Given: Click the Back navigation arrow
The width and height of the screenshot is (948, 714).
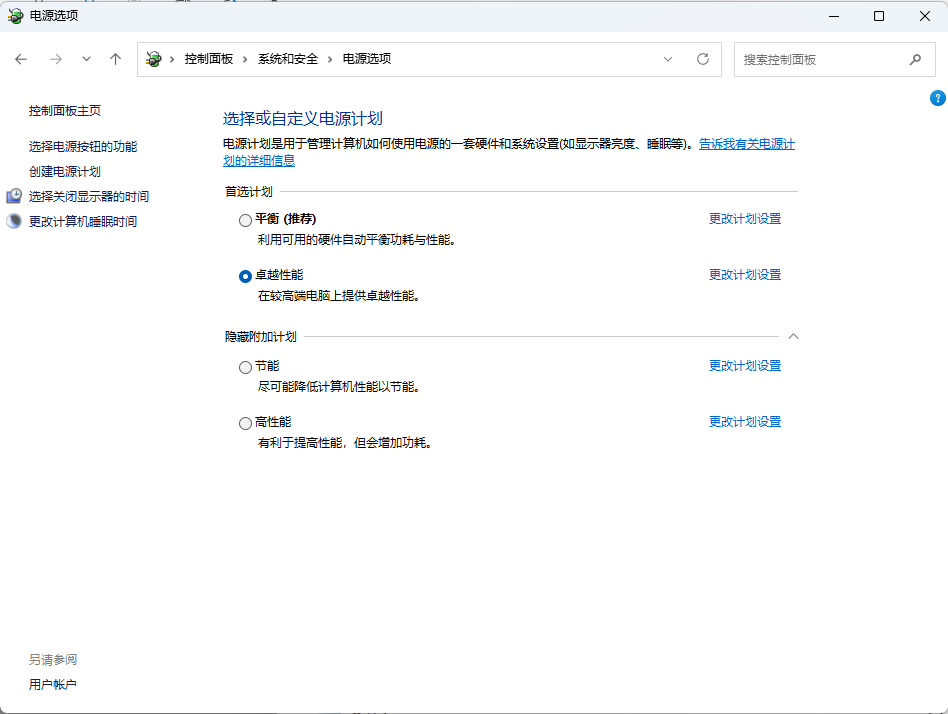Looking at the screenshot, I should pyautogui.click(x=22, y=59).
